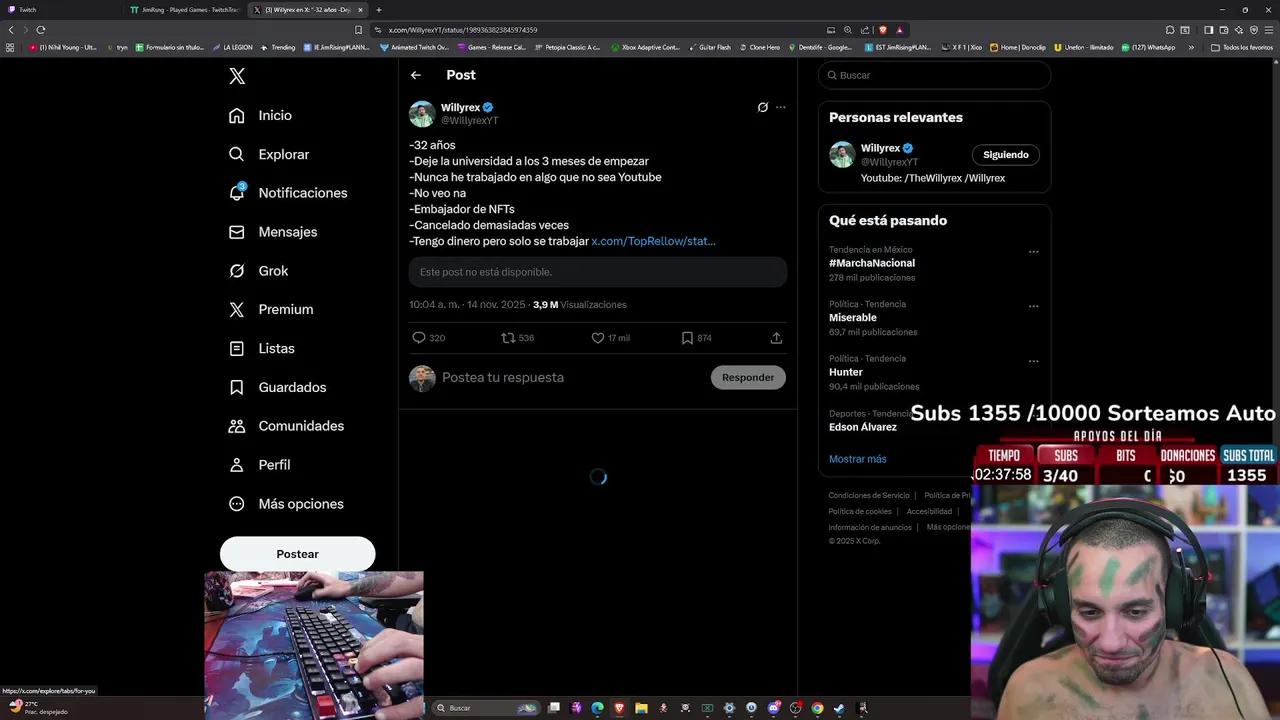Viewport: 1280px width, 720px height.
Task: Open Guardados bookmarks
Action: coord(278,387)
